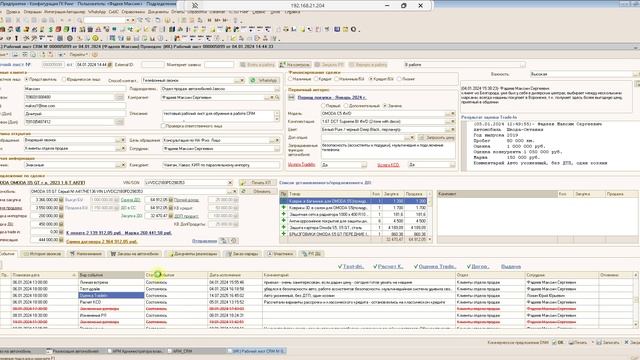Click the events table vertical scrollbar
Image resolution: width=640 pixels, height=360 pixels.
click(636, 300)
